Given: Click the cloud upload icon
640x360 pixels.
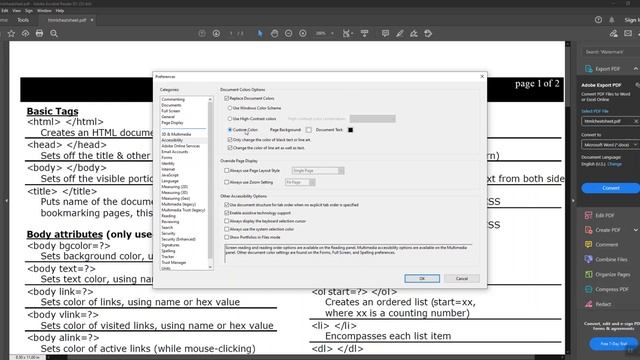Looking at the screenshot, I should click(x=25, y=33).
